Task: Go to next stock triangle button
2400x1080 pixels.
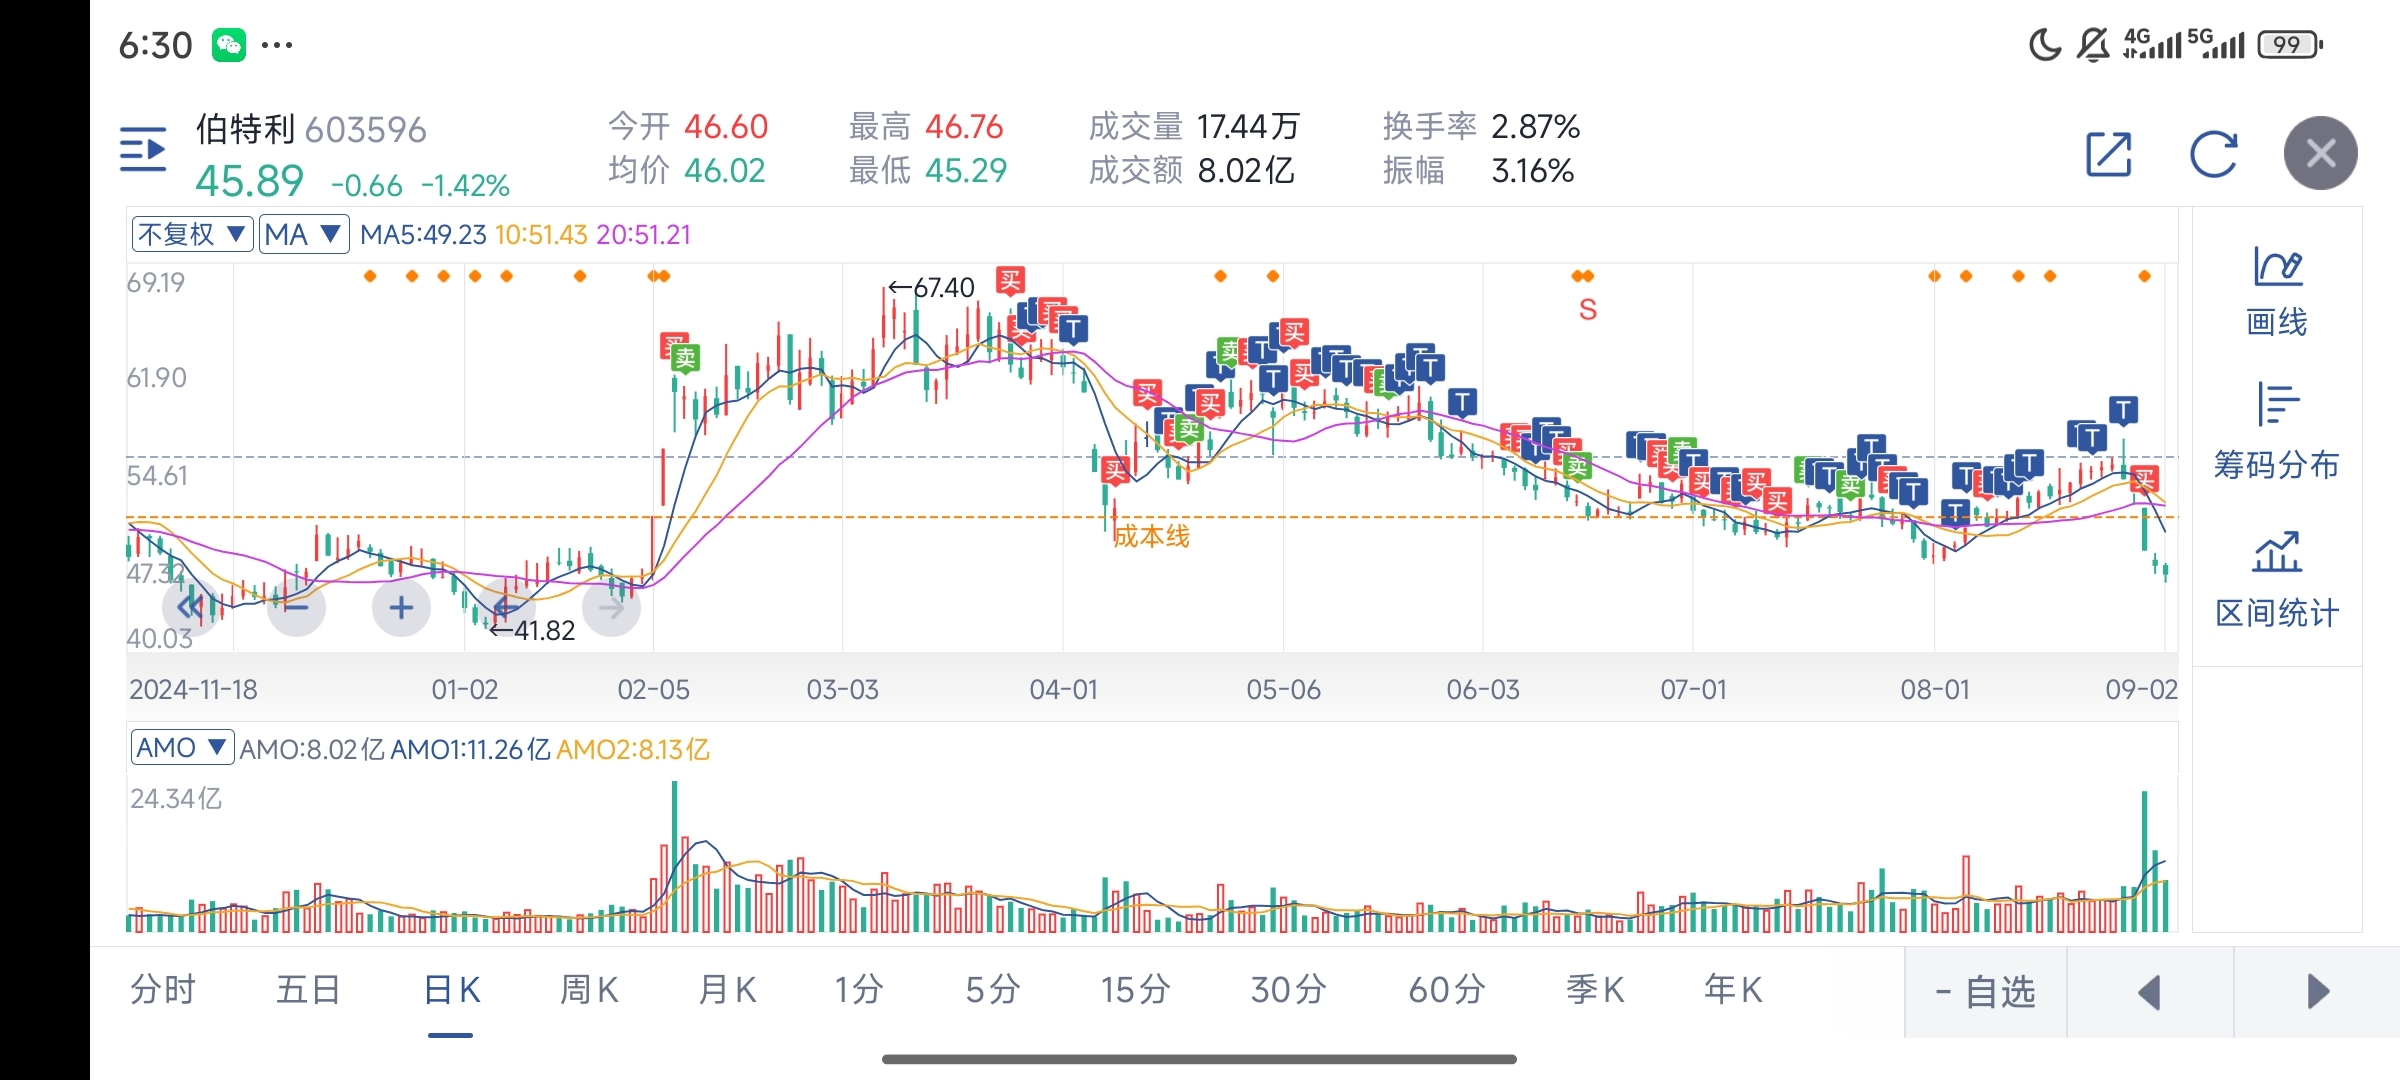Action: (2318, 992)
